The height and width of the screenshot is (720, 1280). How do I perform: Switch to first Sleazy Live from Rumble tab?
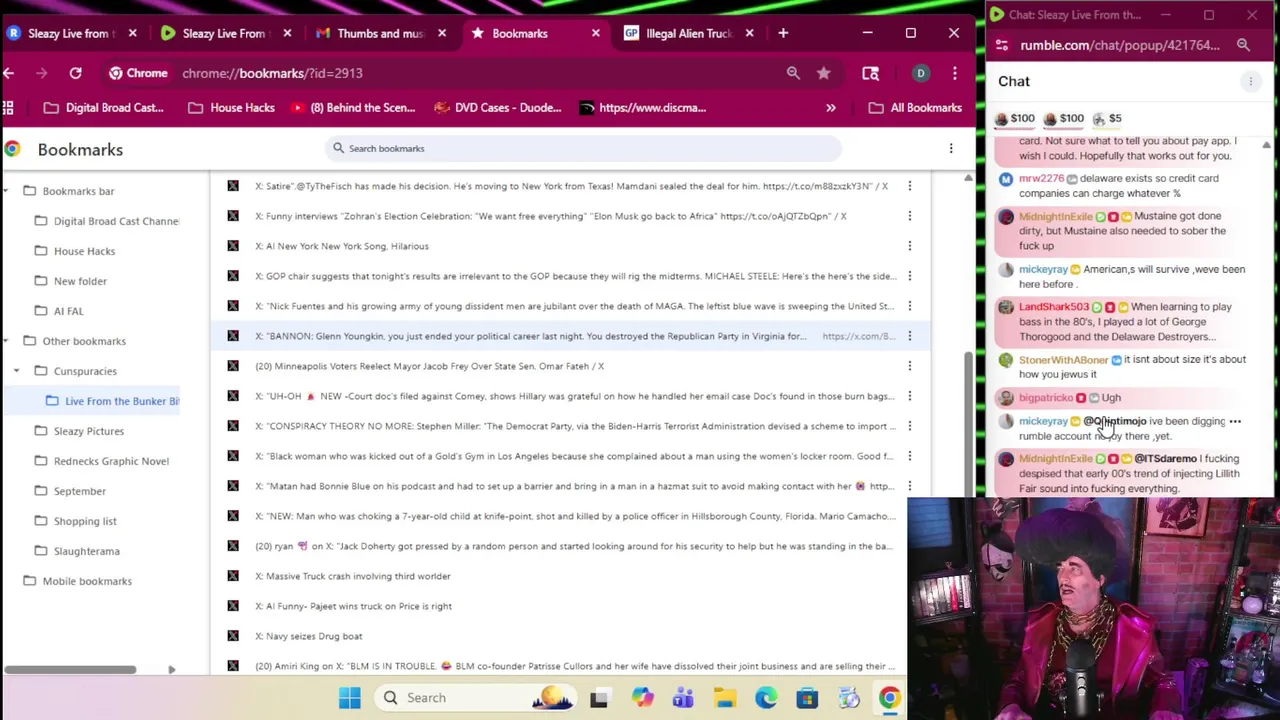point(69,33)
